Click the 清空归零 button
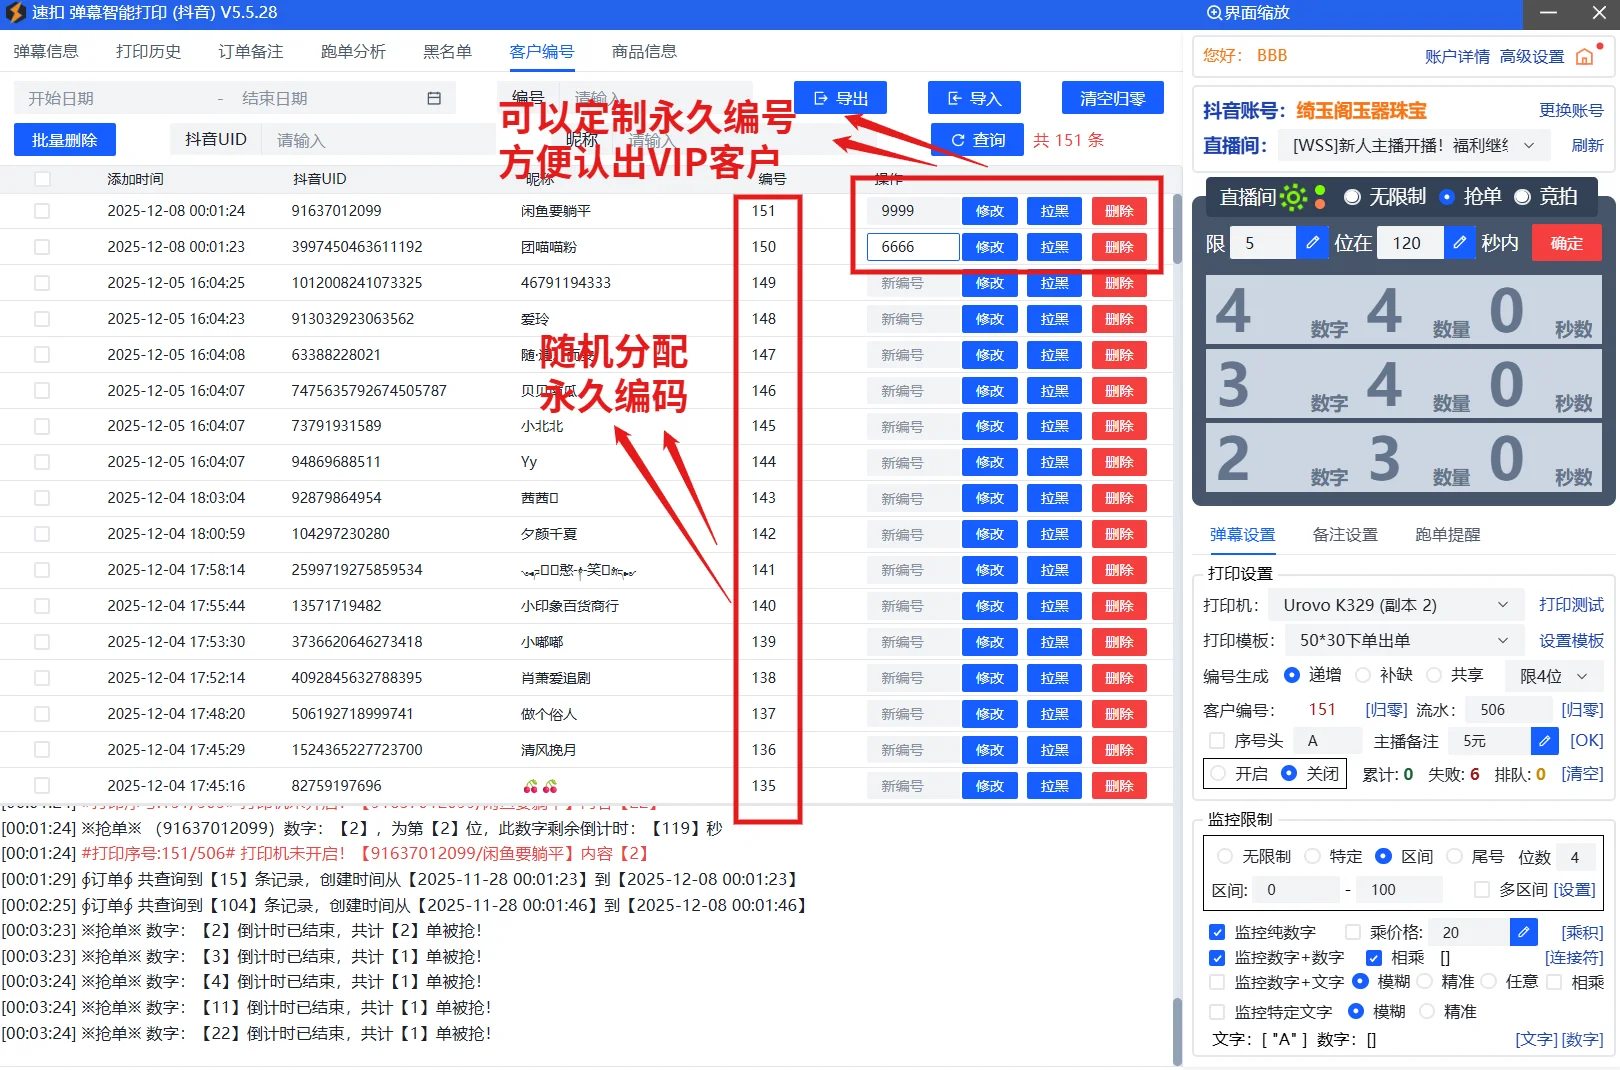The image size is (1620, 1070). click(1112, 97)
